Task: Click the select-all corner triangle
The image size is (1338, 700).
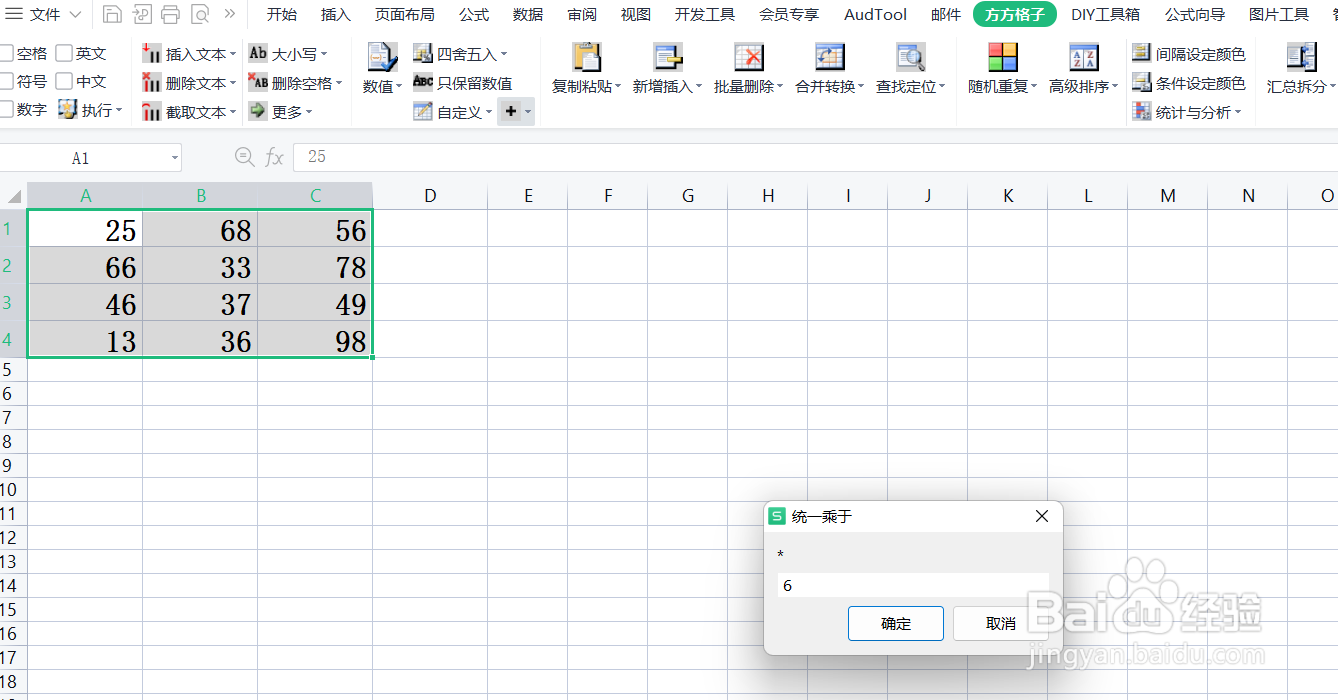Action: click(14, 196)
